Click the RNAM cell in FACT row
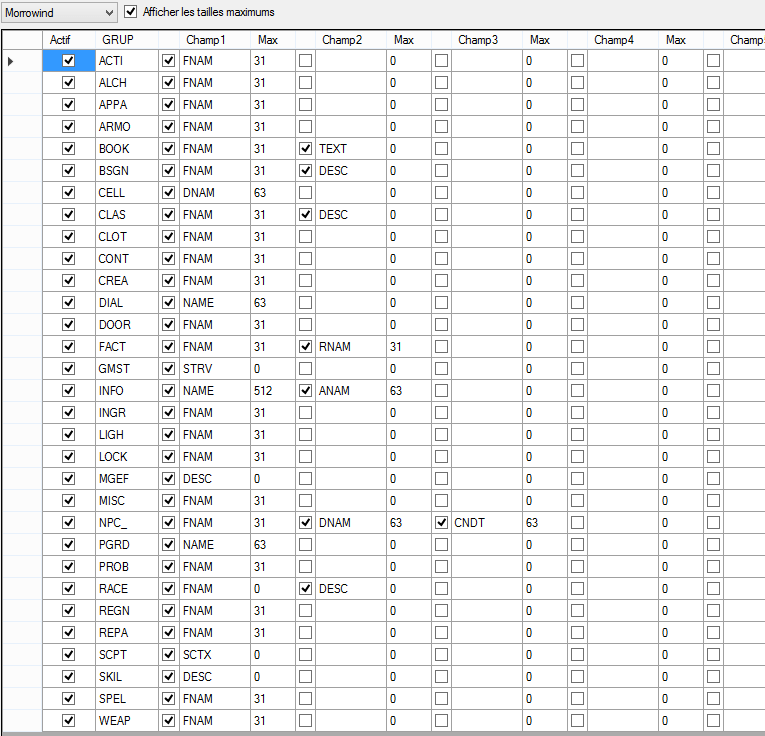 click(x=350, y=347)
